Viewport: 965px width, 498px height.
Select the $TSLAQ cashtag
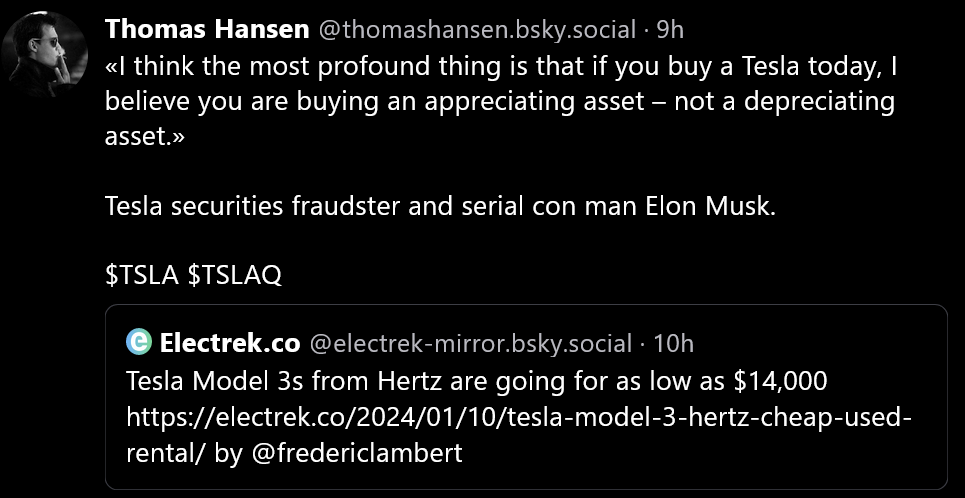234,275
